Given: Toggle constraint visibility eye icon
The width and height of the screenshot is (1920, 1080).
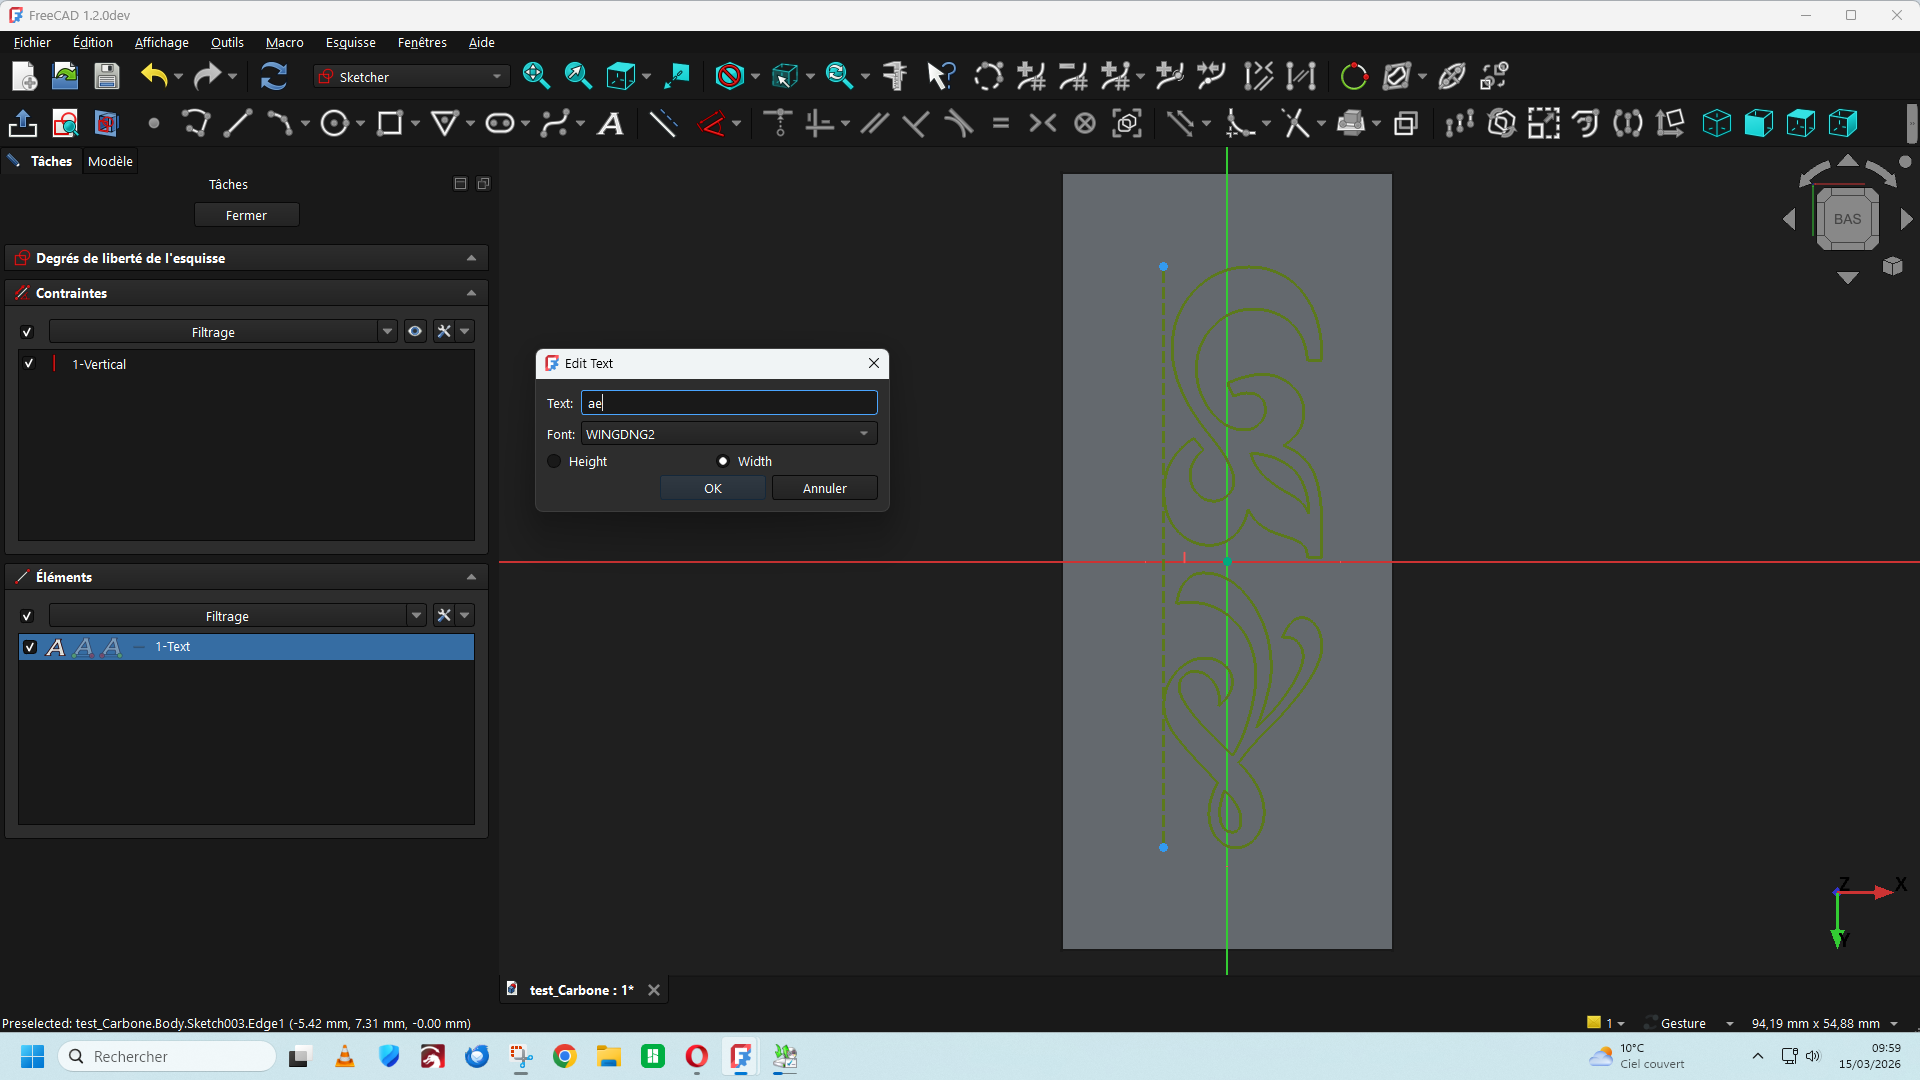Looking at the screenshot, I should tap(415, 332).
